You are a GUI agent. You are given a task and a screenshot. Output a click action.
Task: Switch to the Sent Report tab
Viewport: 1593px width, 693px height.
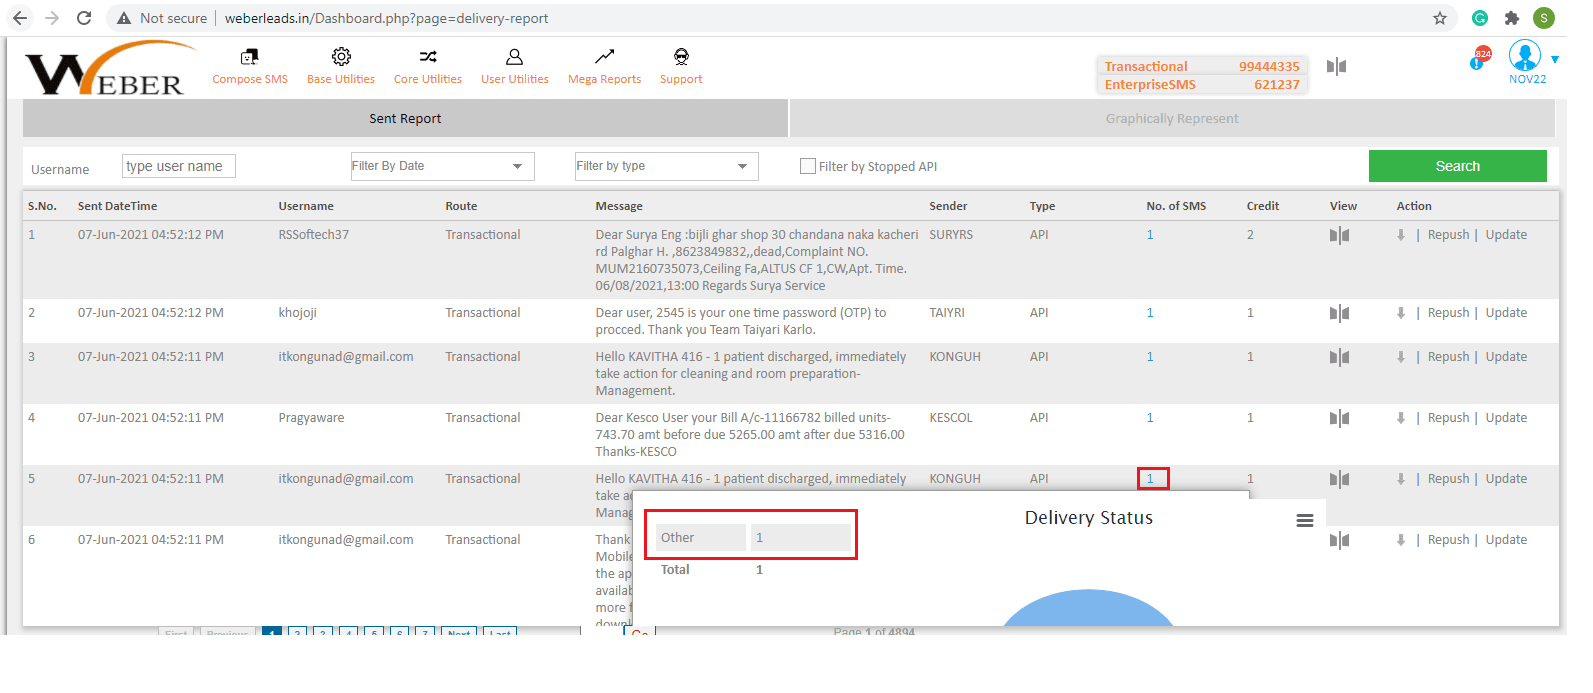click(405, 119)
